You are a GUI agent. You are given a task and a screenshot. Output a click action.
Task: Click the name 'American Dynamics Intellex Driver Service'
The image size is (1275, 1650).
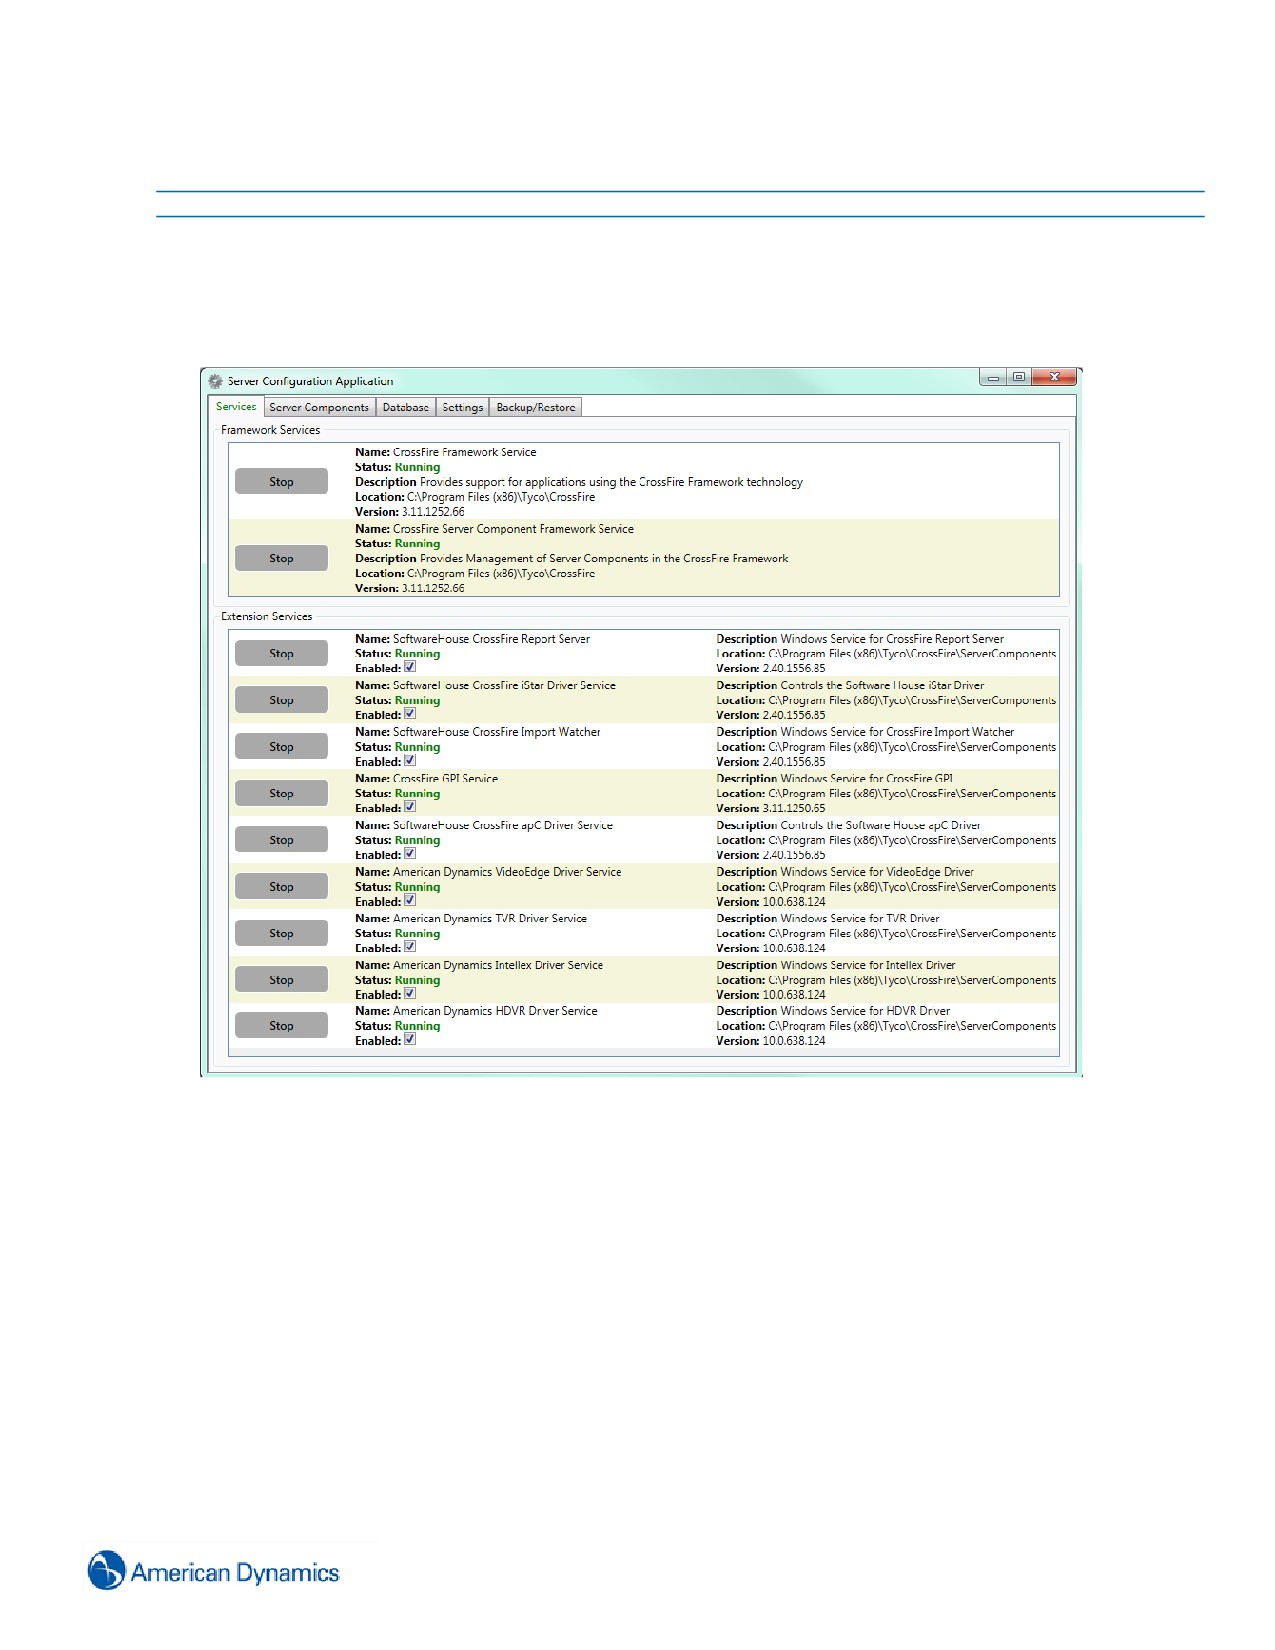[x=498, y=965]
